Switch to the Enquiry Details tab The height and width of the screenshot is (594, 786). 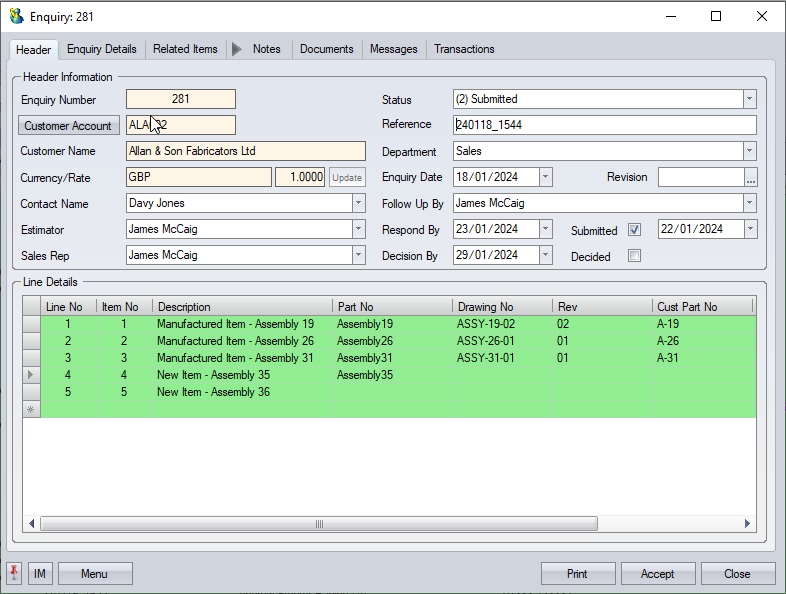102,49
